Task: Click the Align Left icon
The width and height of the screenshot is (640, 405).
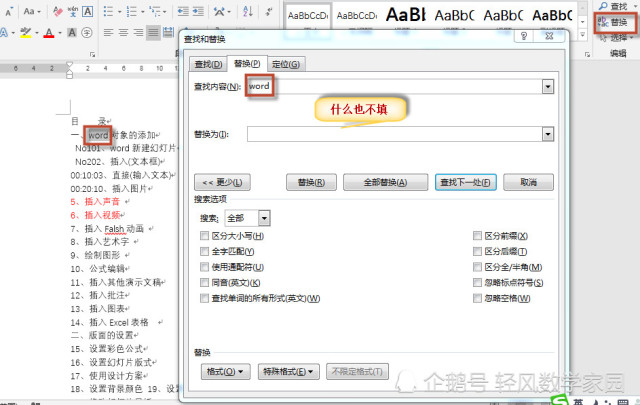Action: 108,32
